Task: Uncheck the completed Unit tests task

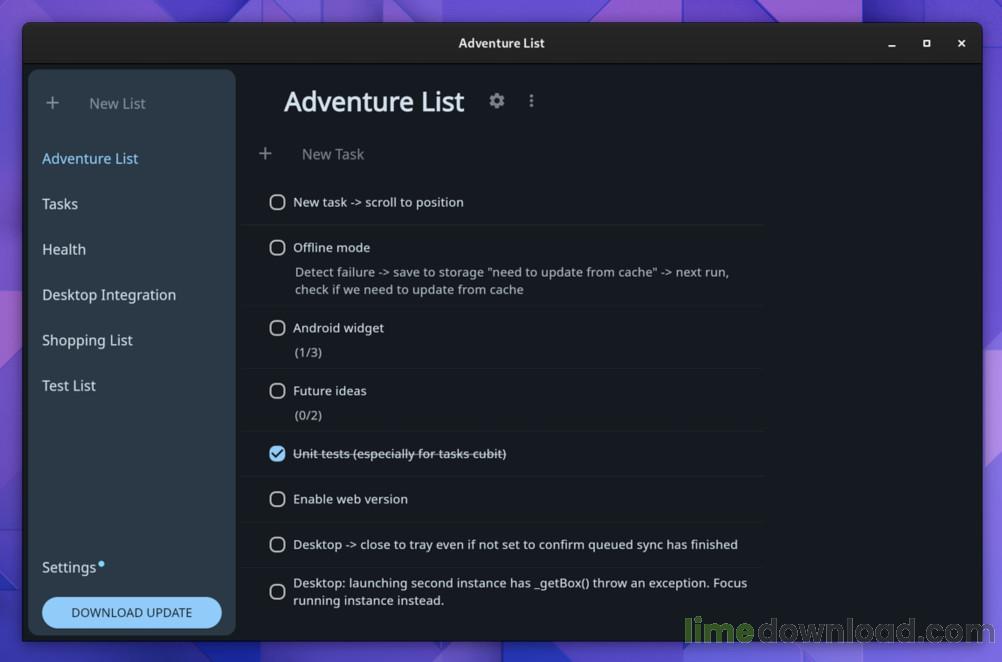Action: tap(277, 454)
